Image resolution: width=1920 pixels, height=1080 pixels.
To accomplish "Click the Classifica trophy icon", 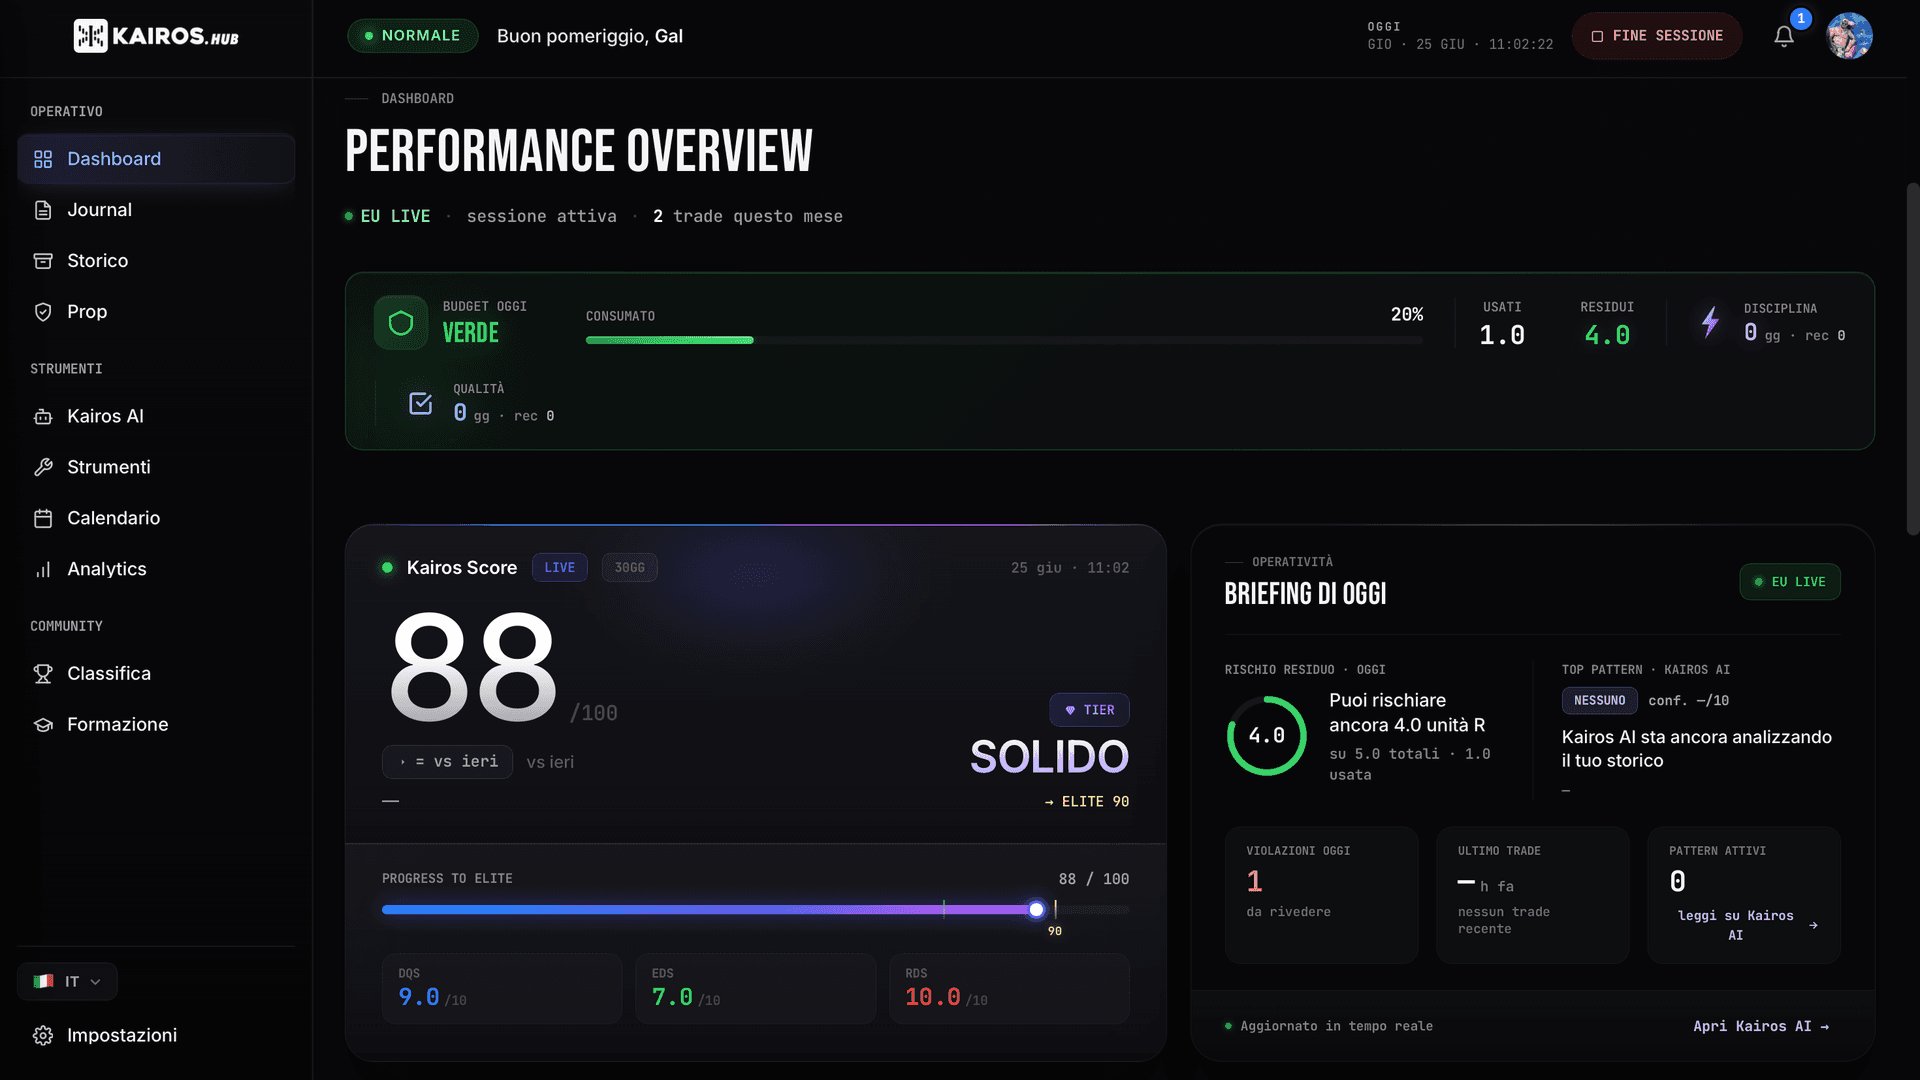I will (43, 674).
